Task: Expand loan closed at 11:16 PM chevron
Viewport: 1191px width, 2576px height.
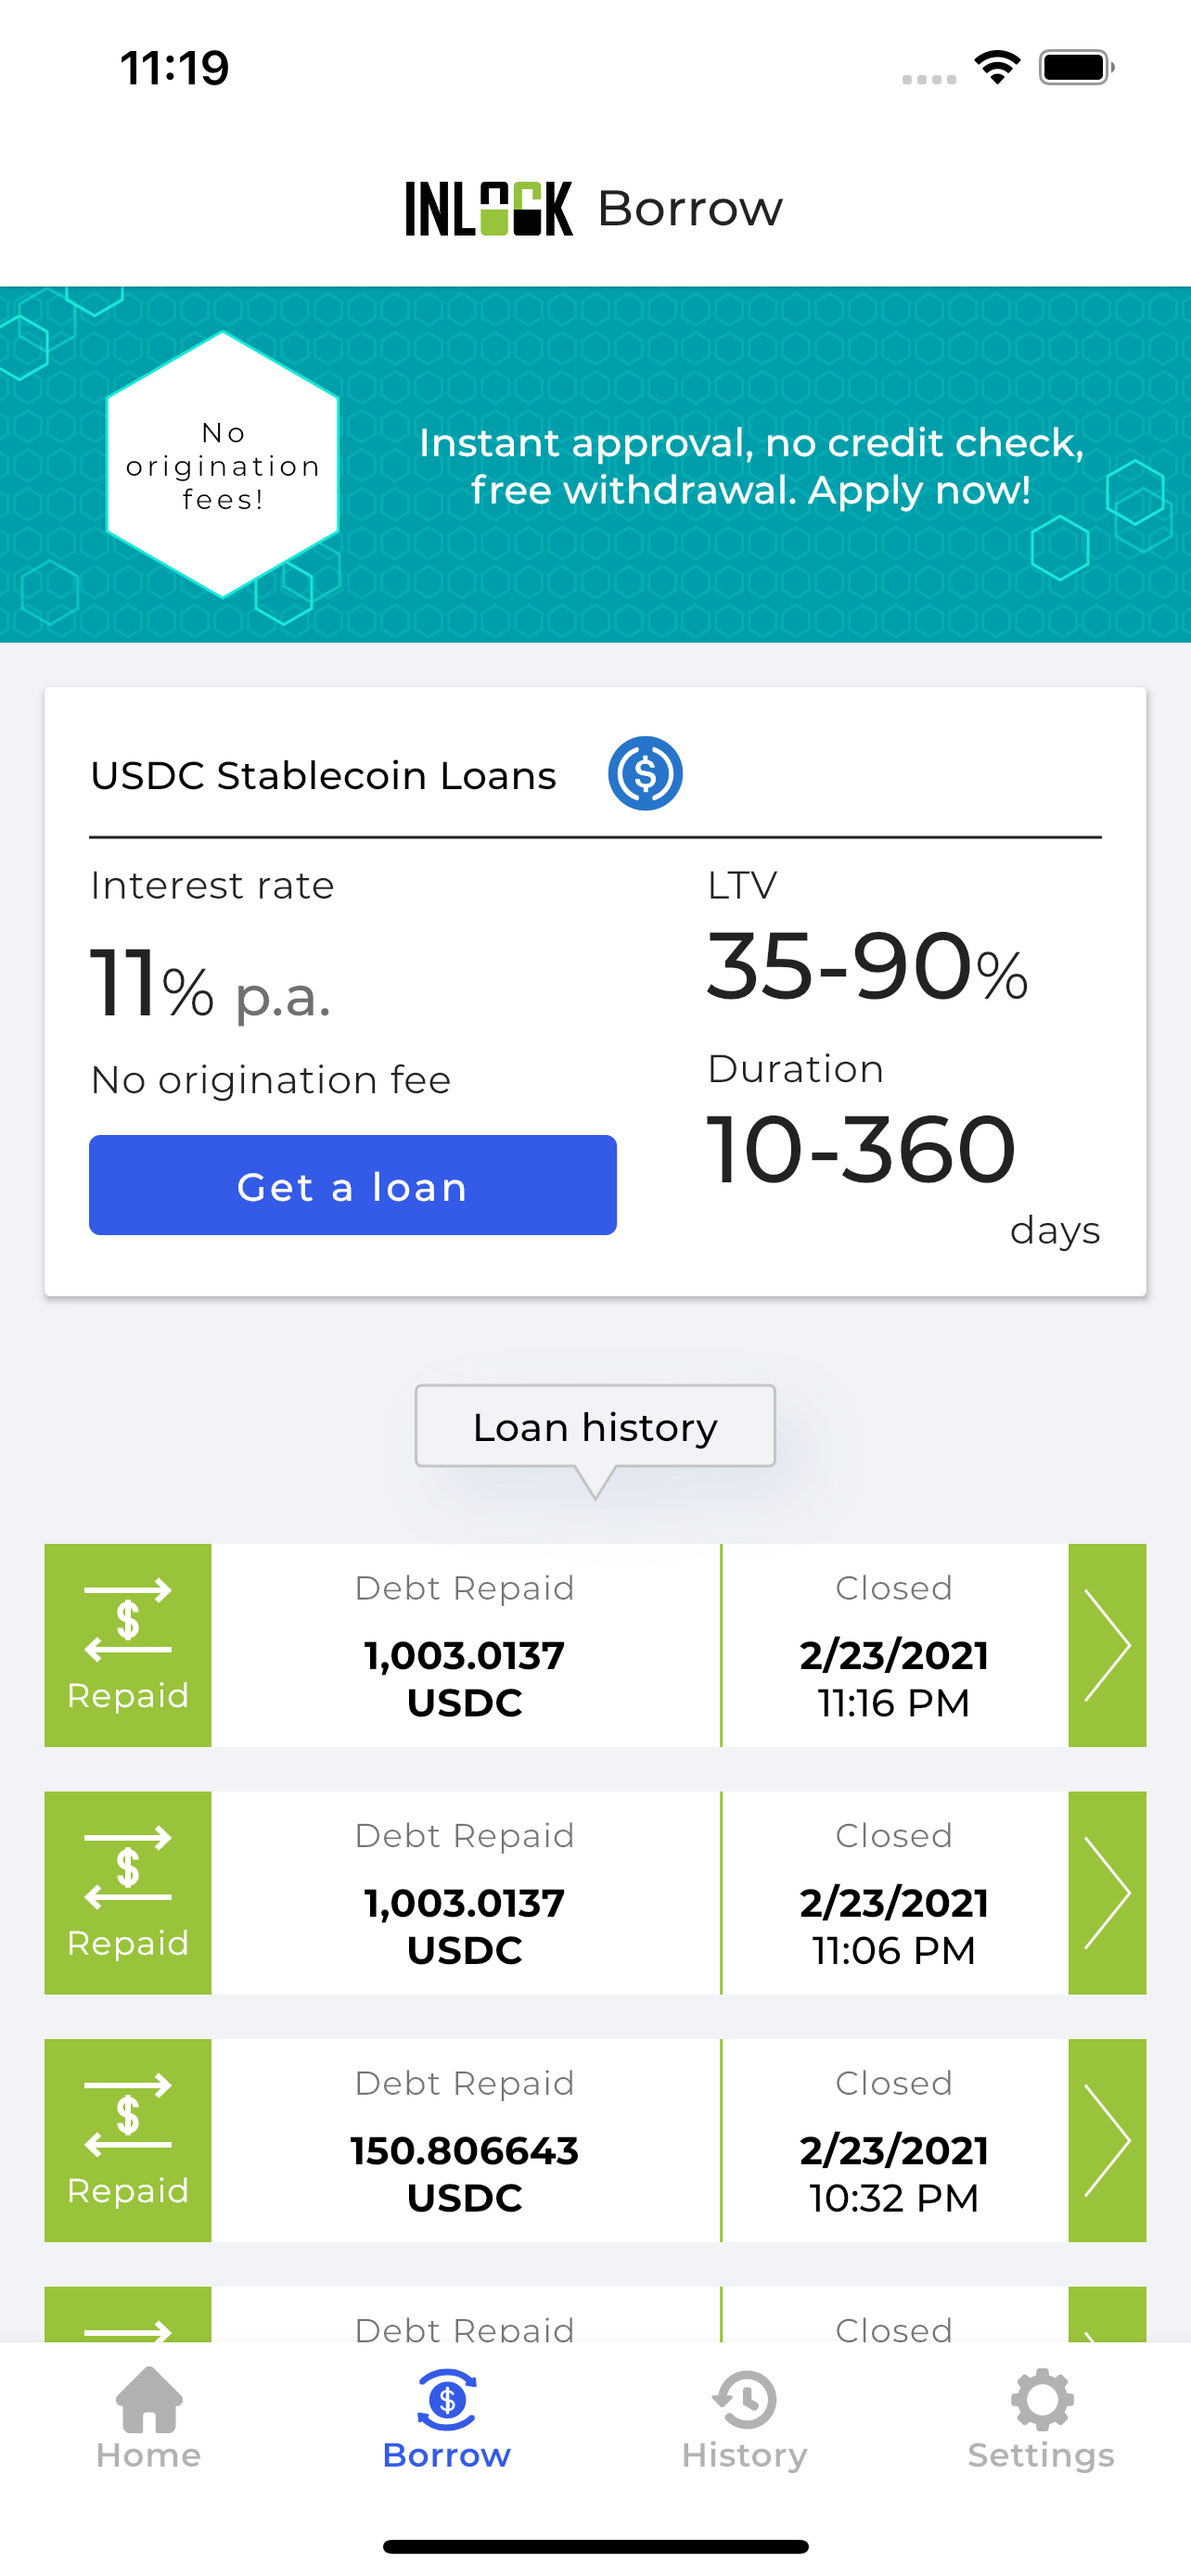Action: click(1107, 1645)
